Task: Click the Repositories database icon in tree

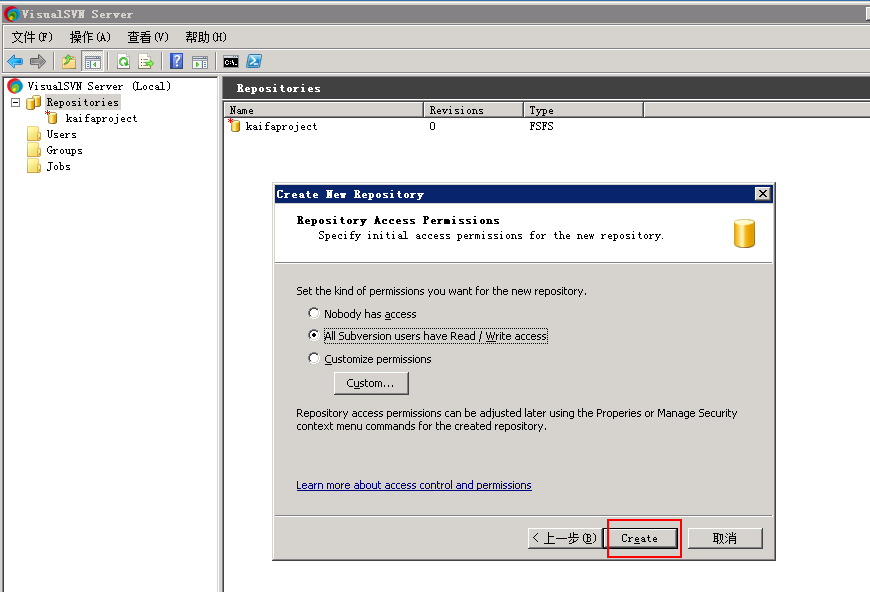Action: pyautogui.click(x=34, y=102)
